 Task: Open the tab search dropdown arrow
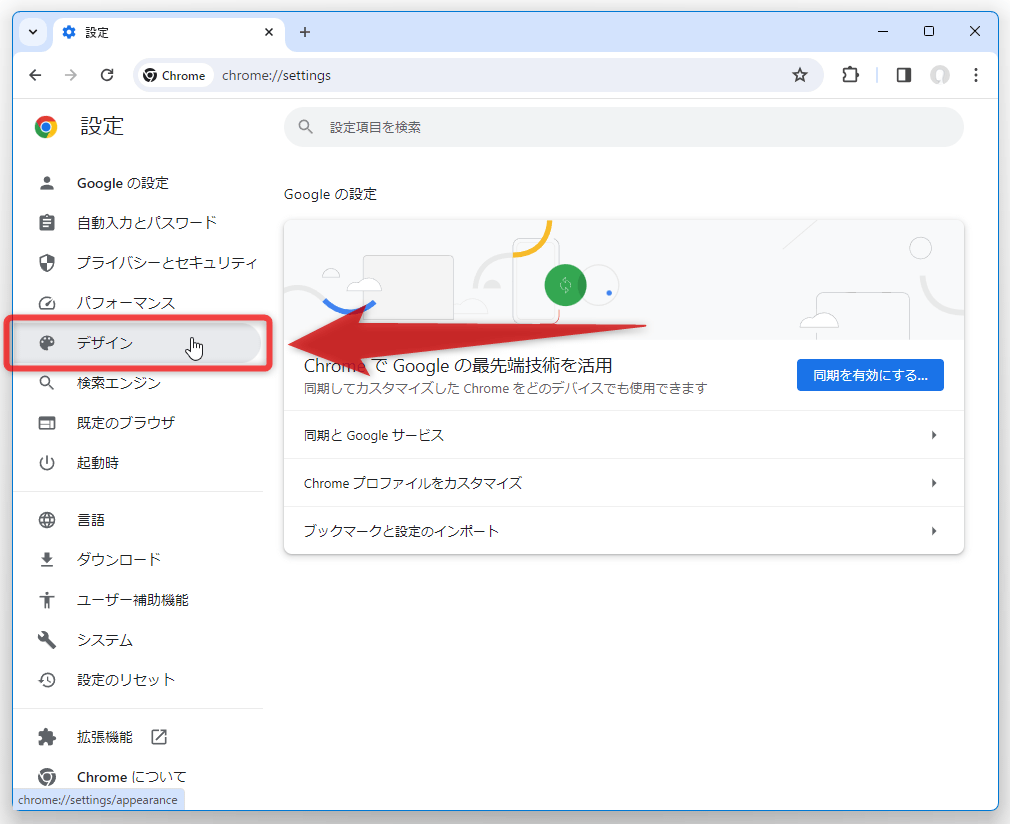[33, 32]
